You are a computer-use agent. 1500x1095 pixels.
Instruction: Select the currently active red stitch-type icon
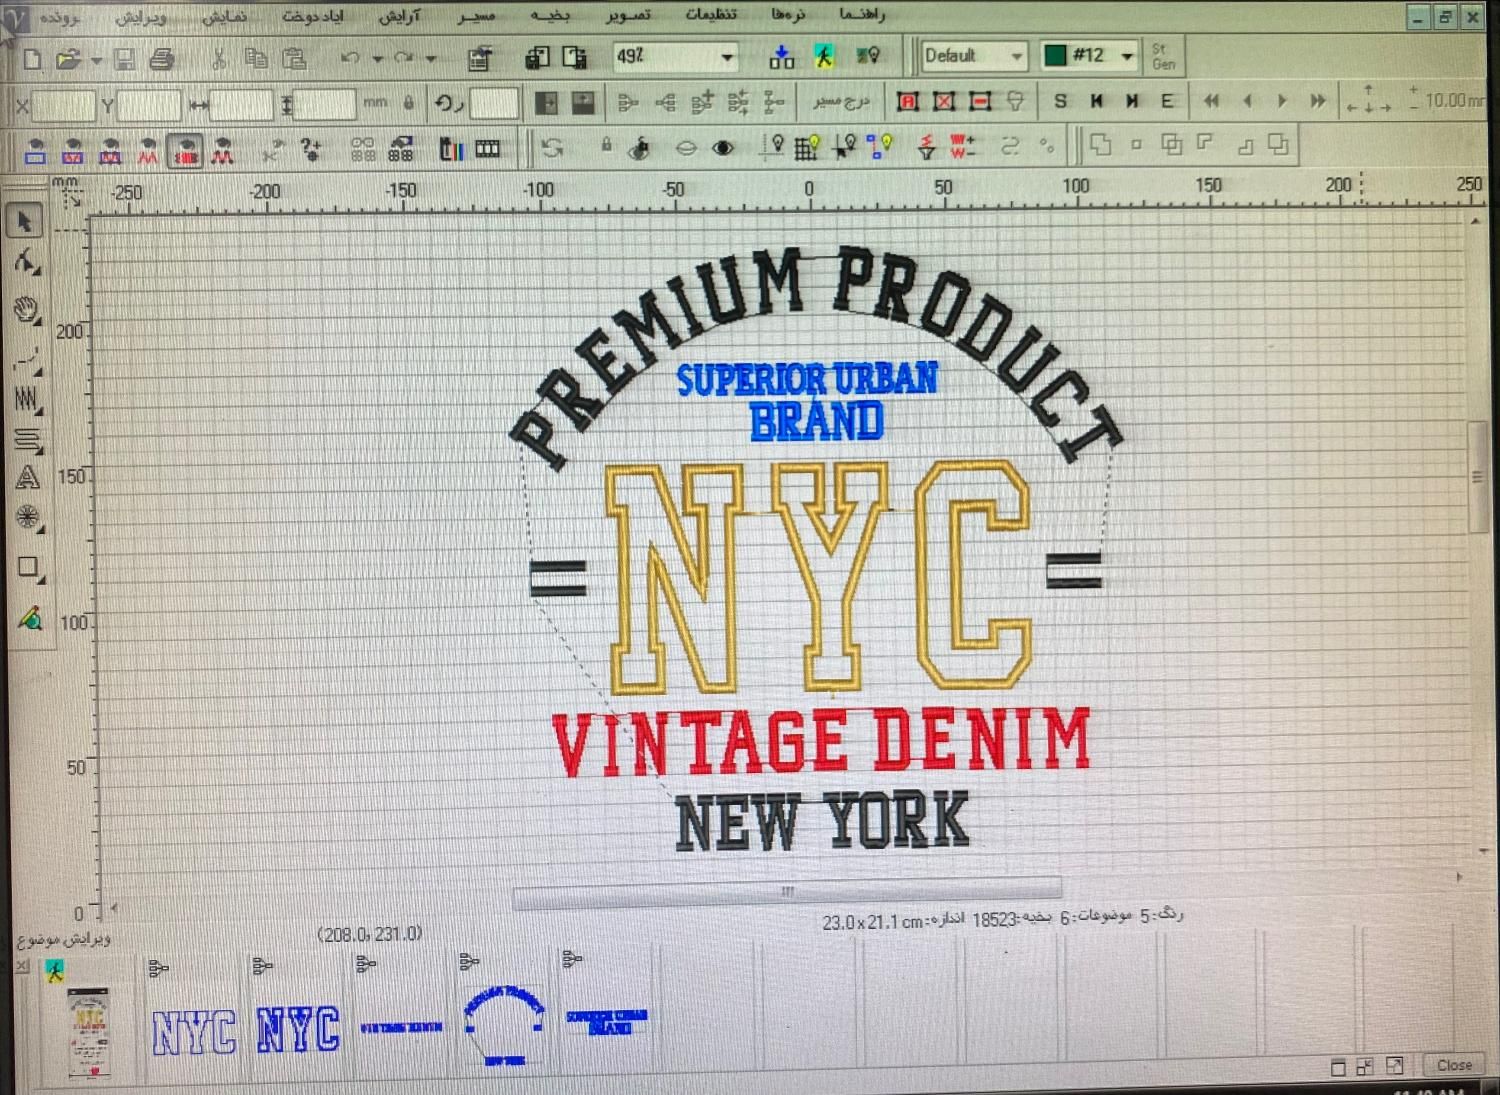click(x=185, y=152)
